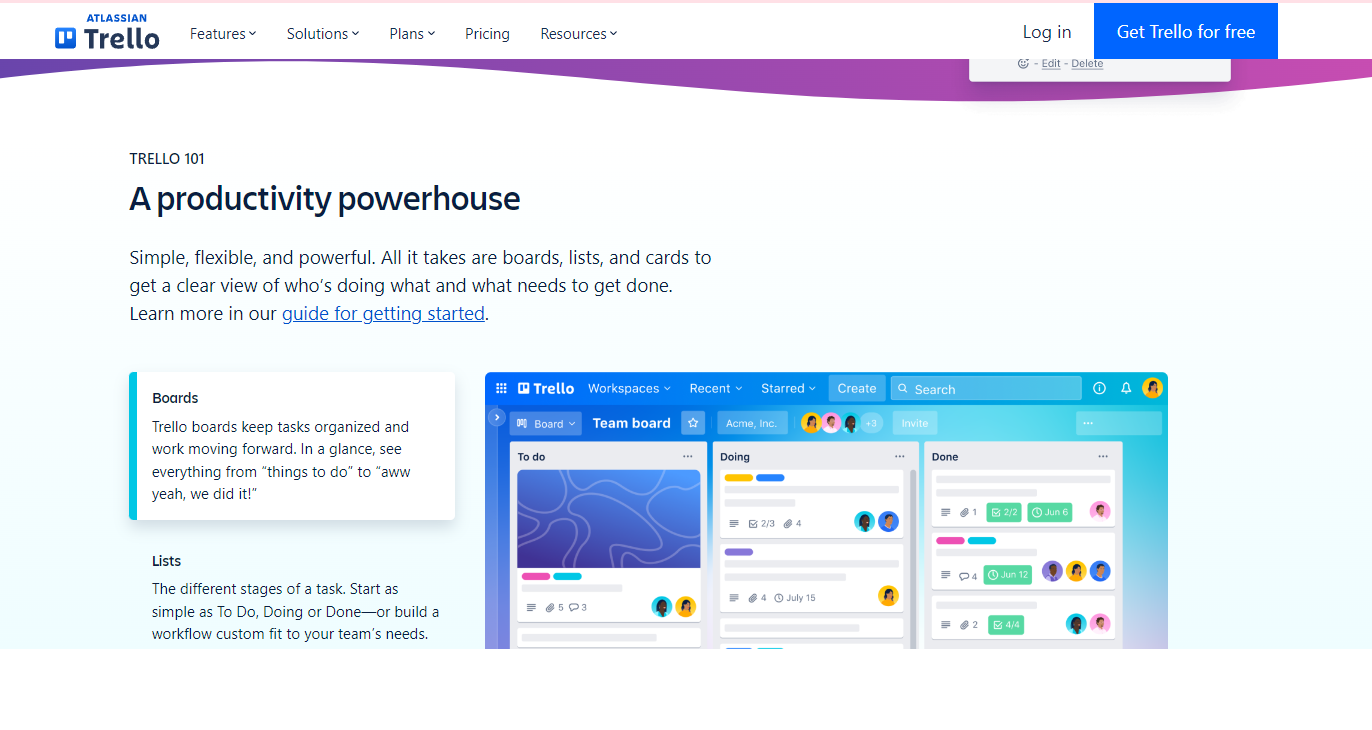The width and height of the screenshot is (1372, 730).
Task: Click the Invite button on Team board
Action: [x=915, y=423]
